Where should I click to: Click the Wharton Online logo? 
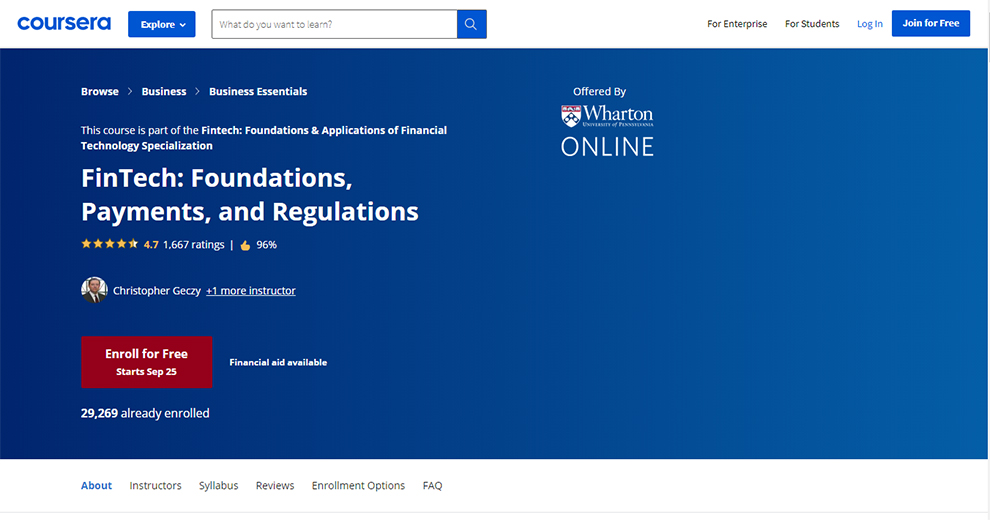(607, 131)
